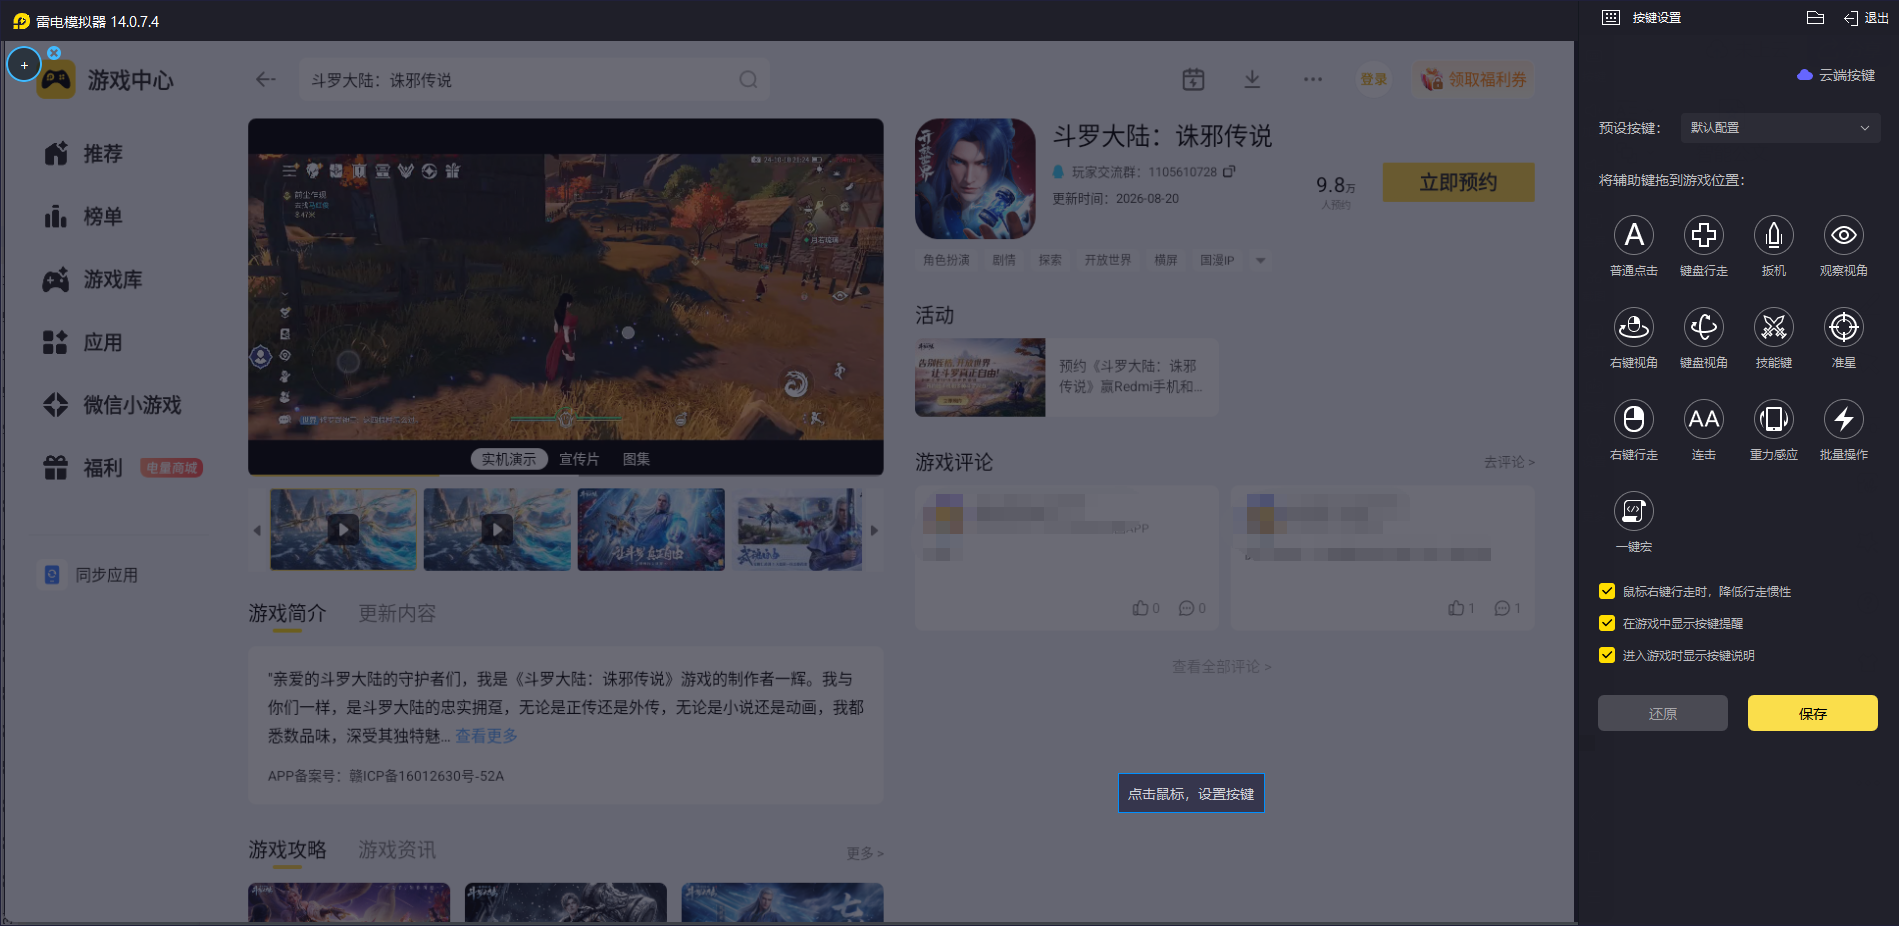
Task: Click 立即预约 reserve now button
Action: tap(1458, 182)
